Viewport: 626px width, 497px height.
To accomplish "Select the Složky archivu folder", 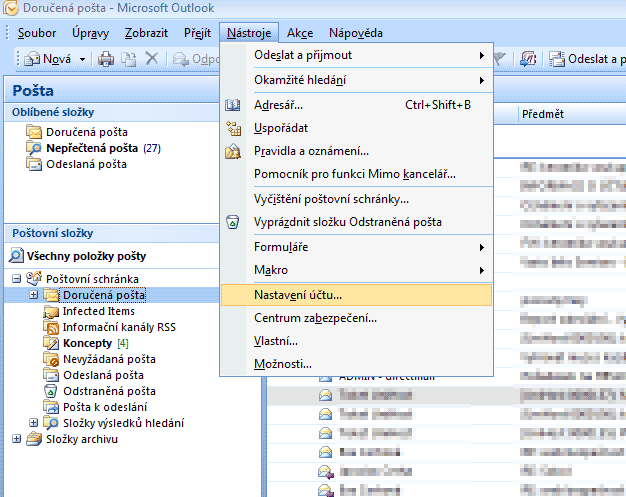I will coord(82,439).
